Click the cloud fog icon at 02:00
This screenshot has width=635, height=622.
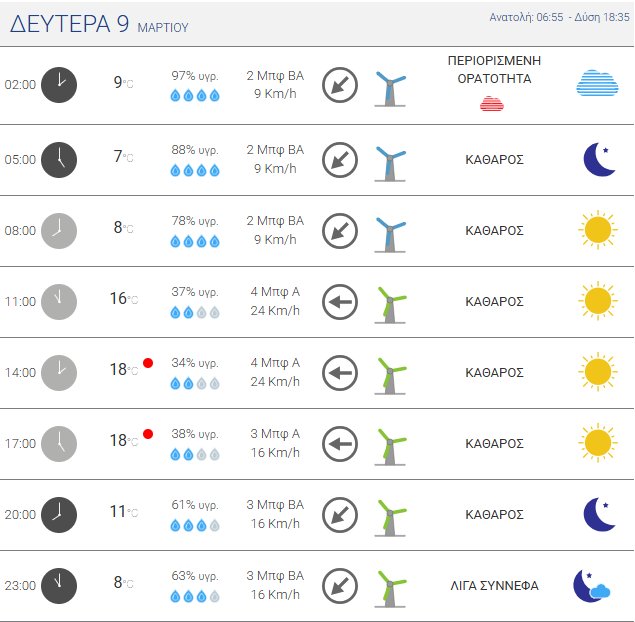(x=597, y=84)
